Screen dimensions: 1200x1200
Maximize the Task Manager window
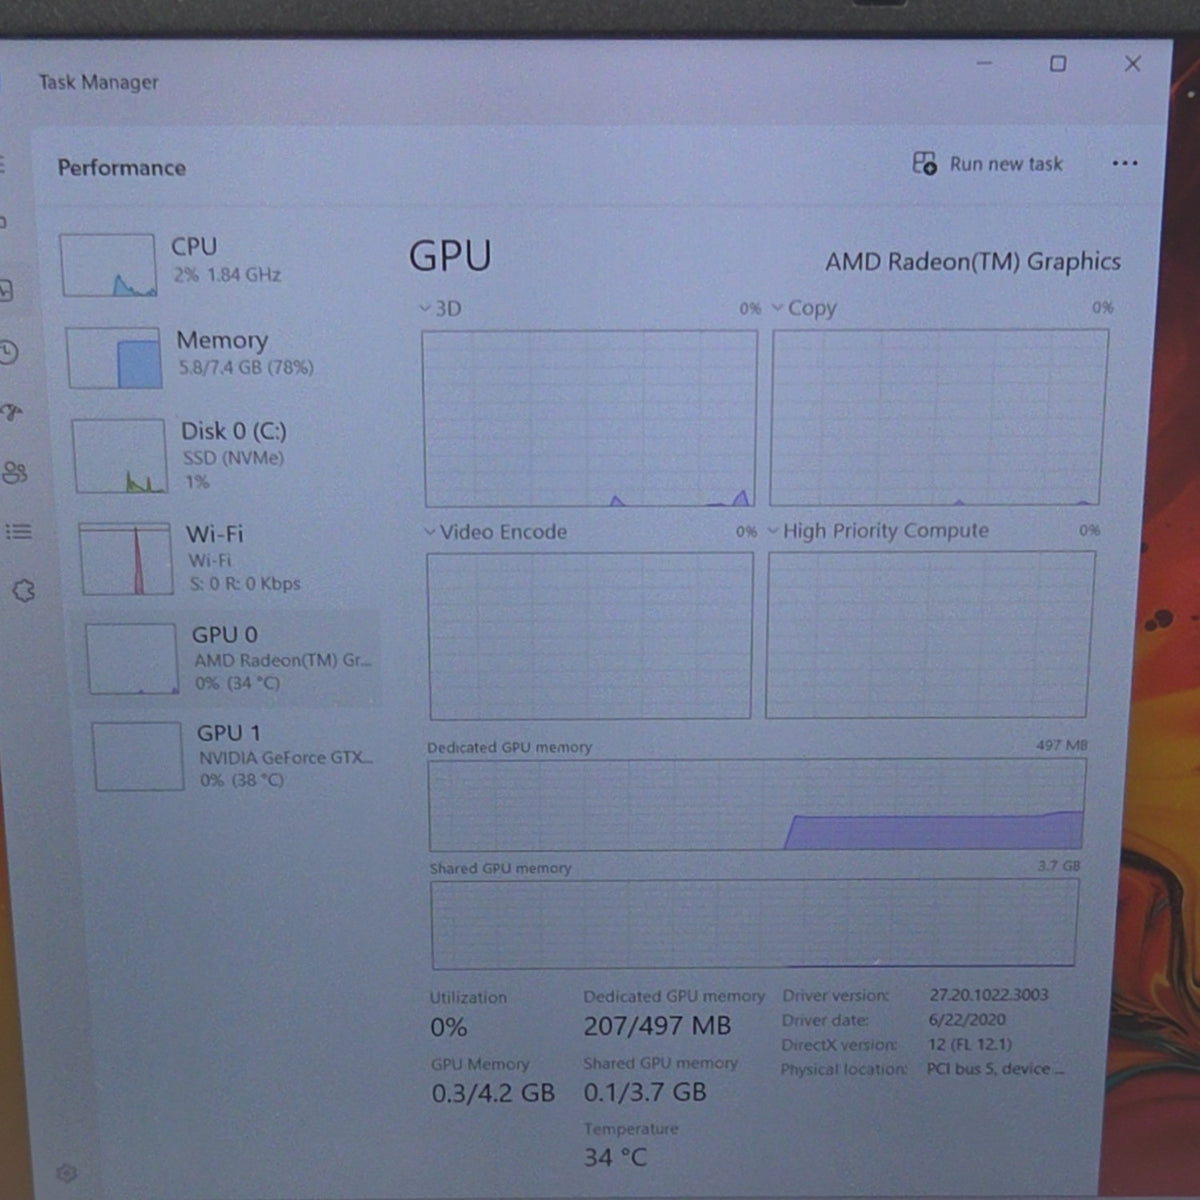point(1057,64)
